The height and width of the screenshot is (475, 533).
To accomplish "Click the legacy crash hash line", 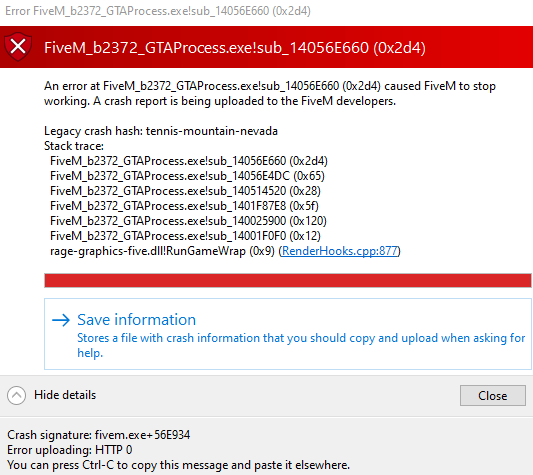I will (161, 131).
